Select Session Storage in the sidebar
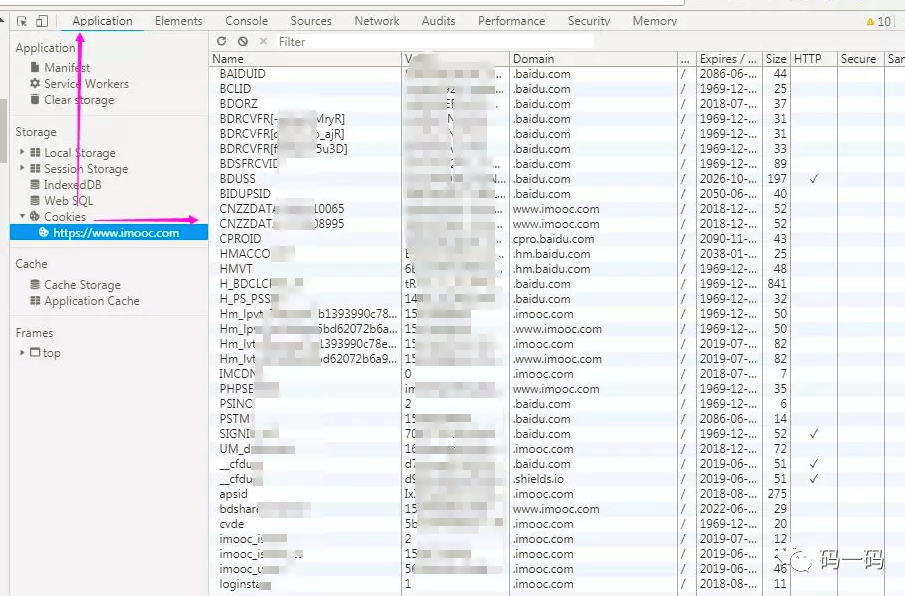This screenshot has width=905, height=596. tap(86, 169)
